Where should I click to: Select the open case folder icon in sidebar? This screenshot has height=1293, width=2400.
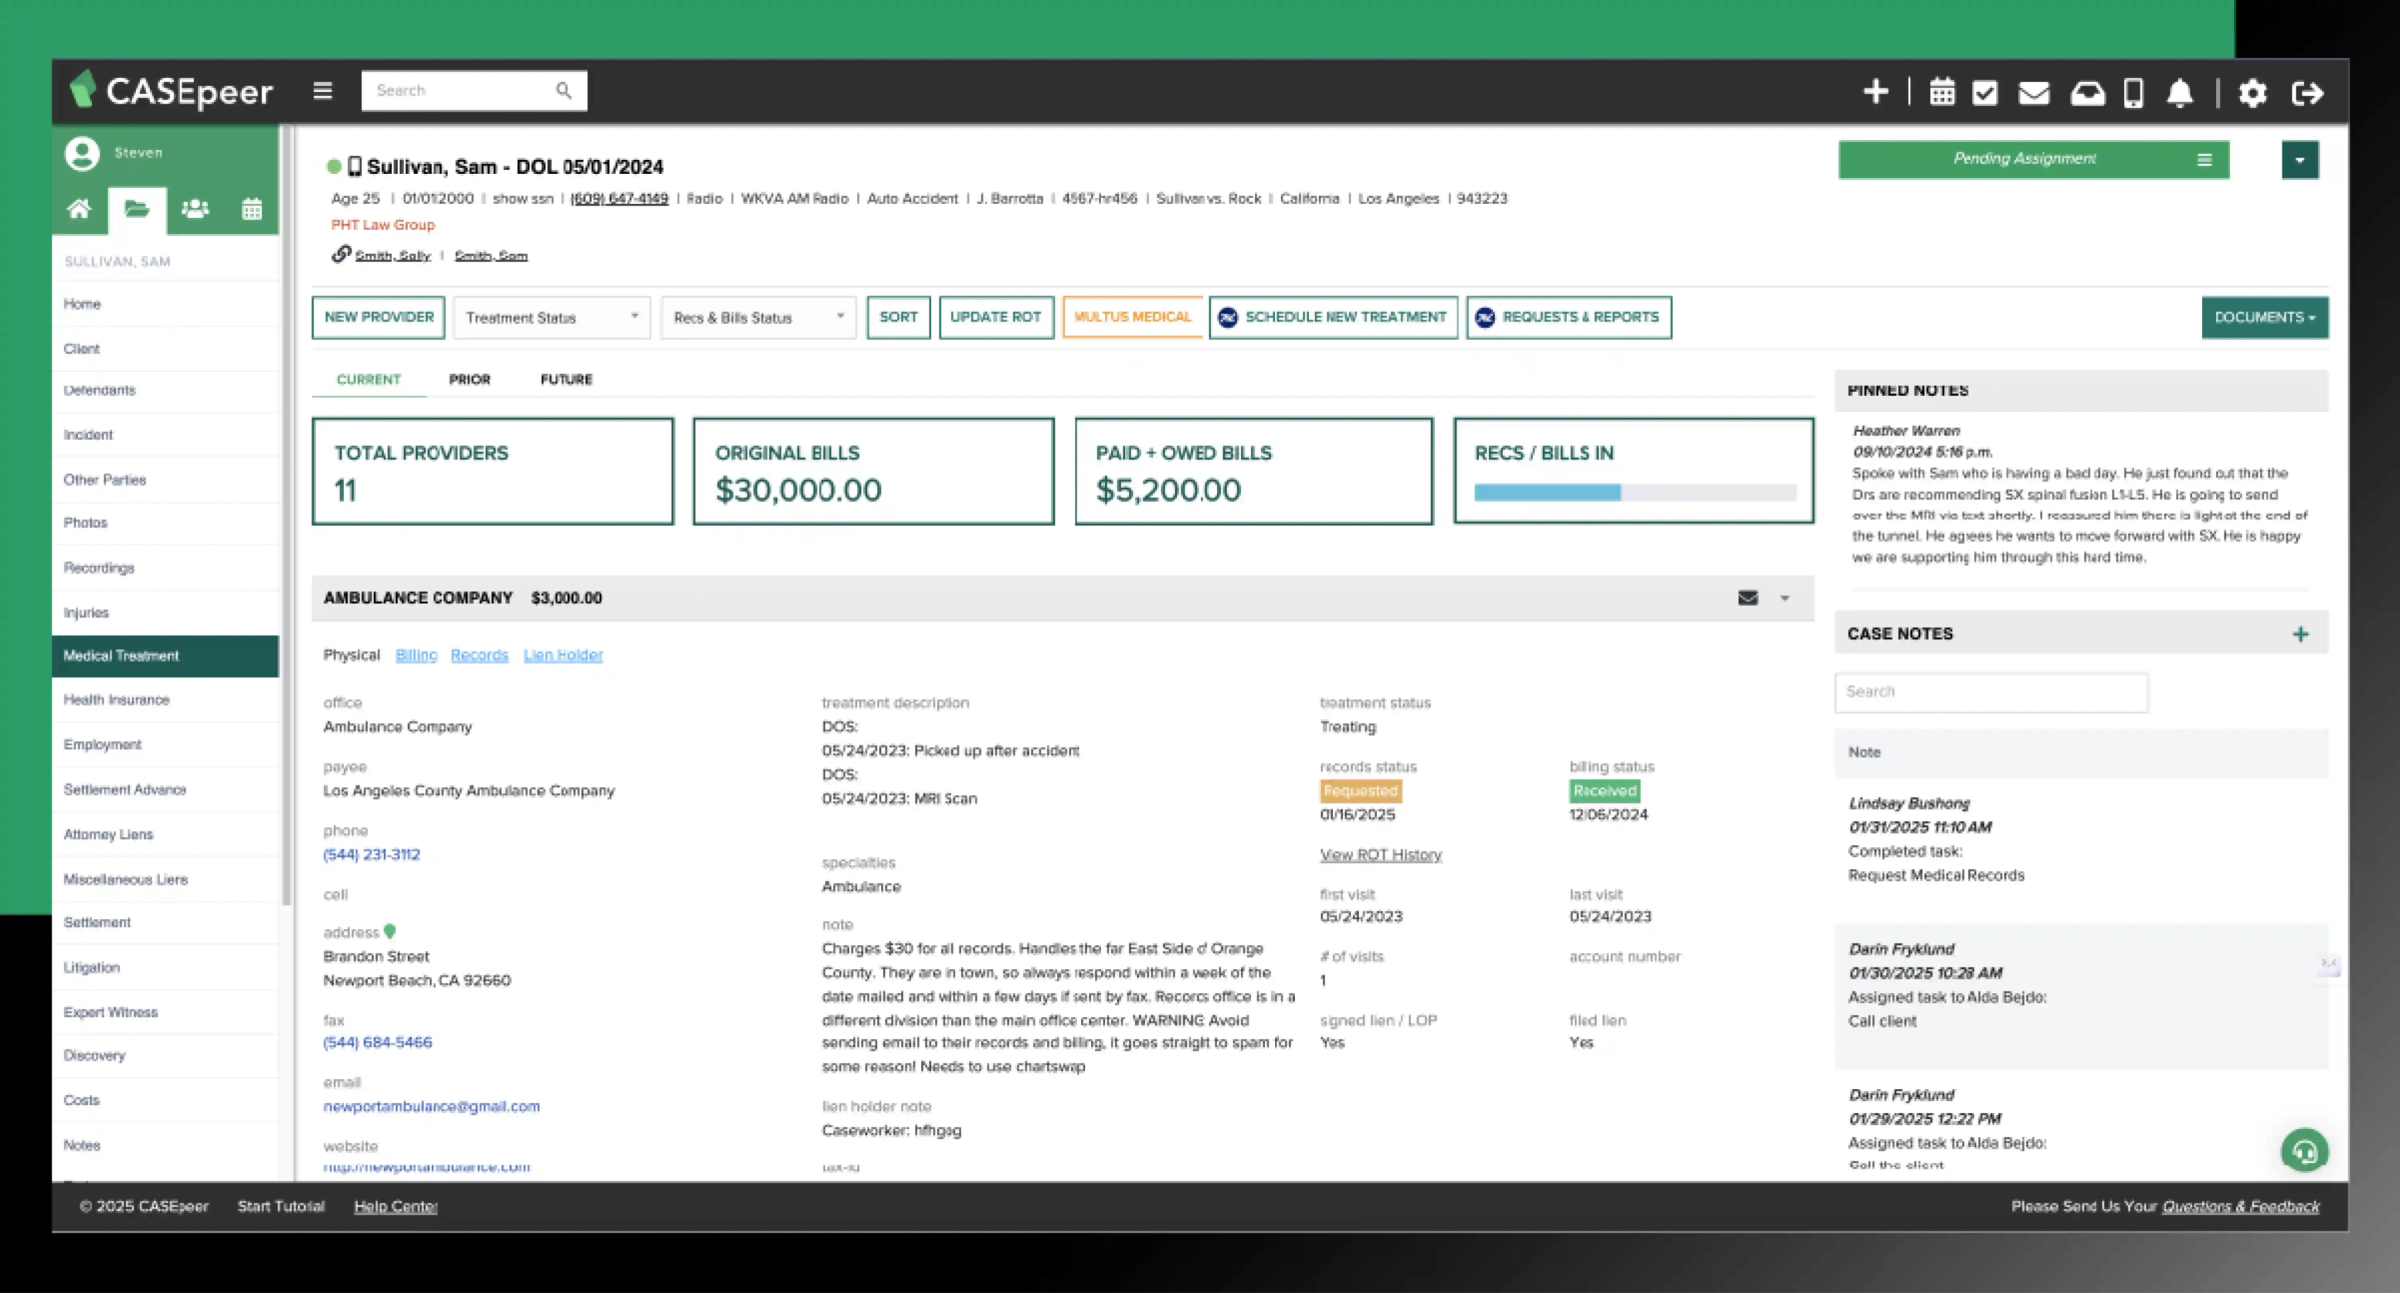coord(138,209)
